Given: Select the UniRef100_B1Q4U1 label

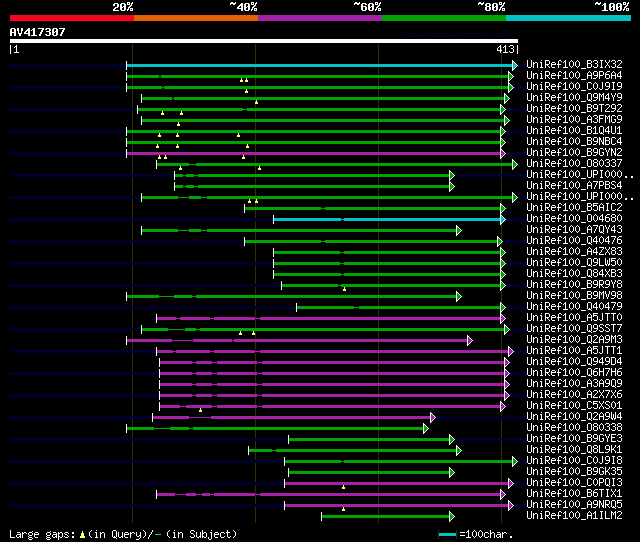Looking at the screenshot, I should (x=574, y=131).
